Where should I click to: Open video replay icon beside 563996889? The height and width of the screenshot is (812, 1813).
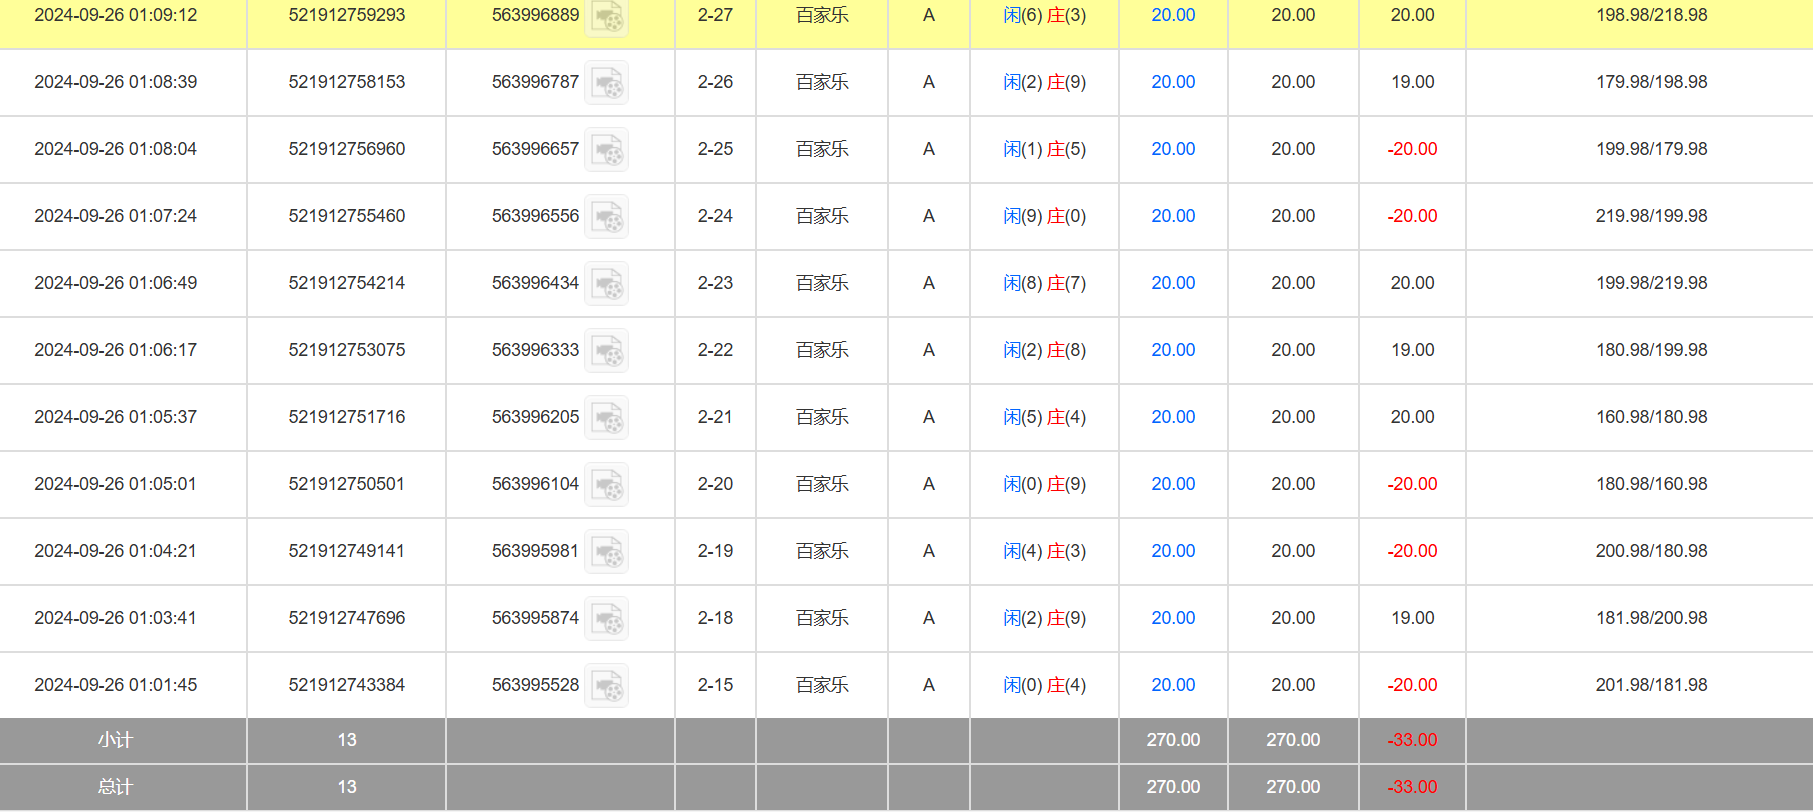coord(606,16)
